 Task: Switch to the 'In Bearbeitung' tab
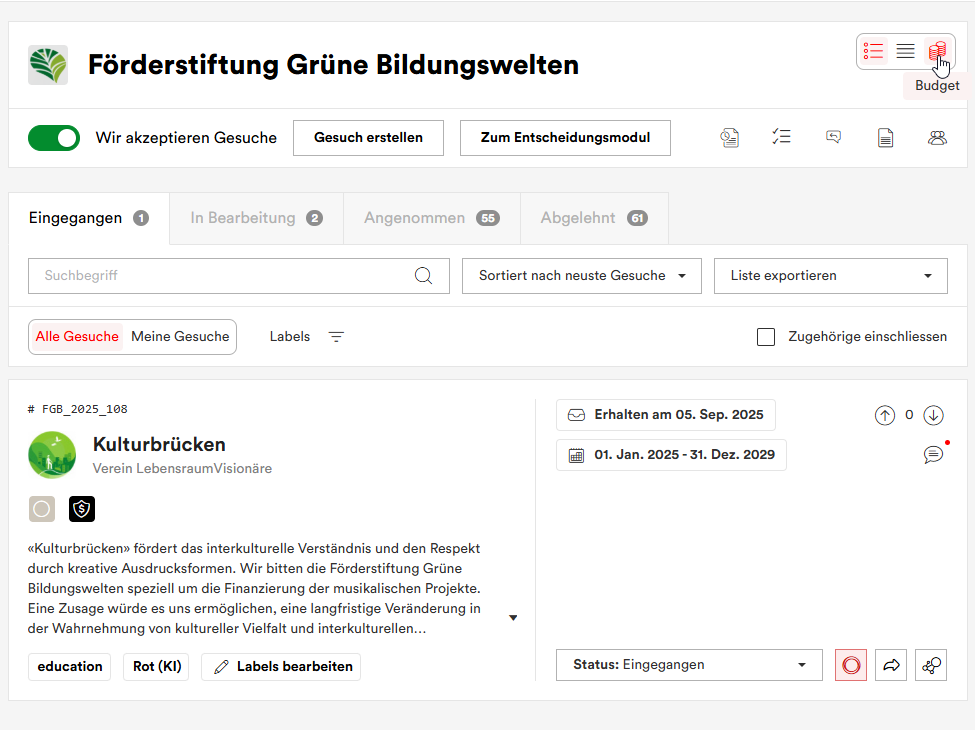[256, 218]
